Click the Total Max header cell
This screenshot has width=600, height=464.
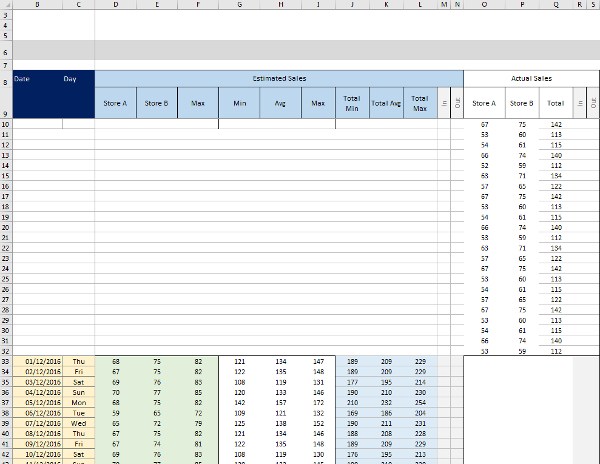point(420,103)
